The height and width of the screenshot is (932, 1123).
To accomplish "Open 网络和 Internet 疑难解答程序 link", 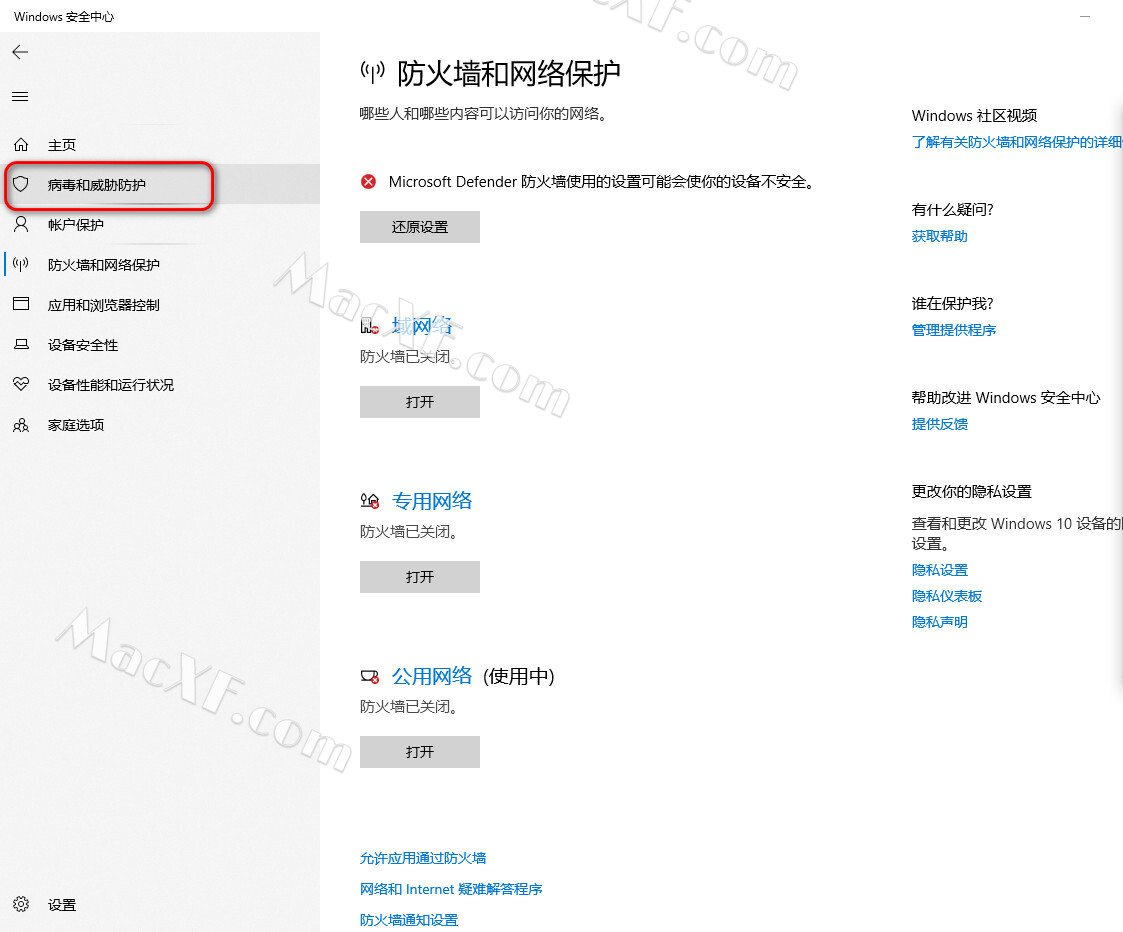I will click(x=450, y=889).
